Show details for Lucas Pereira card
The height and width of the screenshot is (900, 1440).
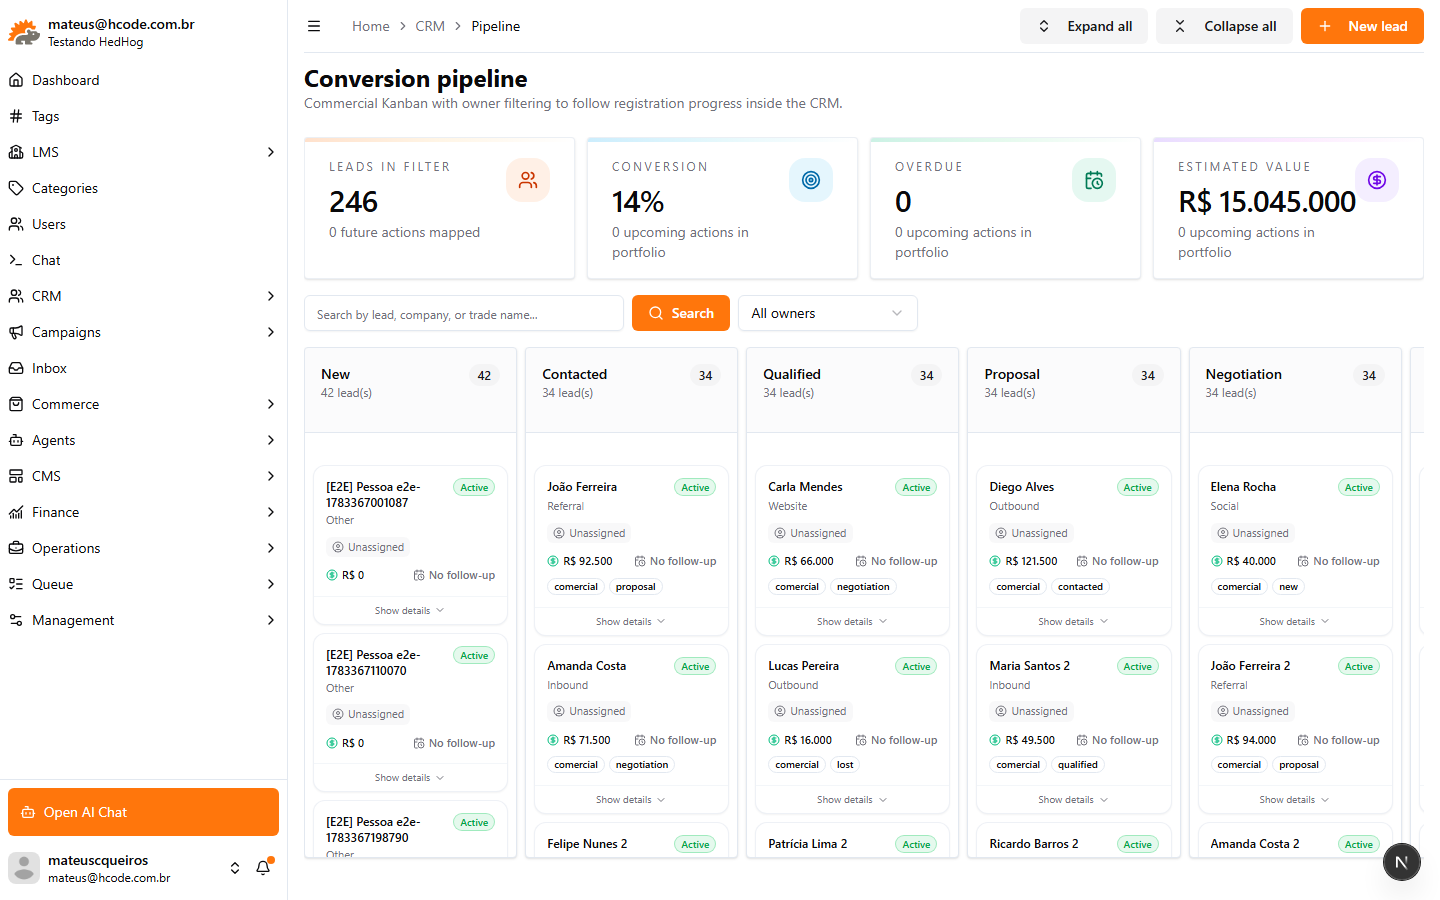coord(852,800)
